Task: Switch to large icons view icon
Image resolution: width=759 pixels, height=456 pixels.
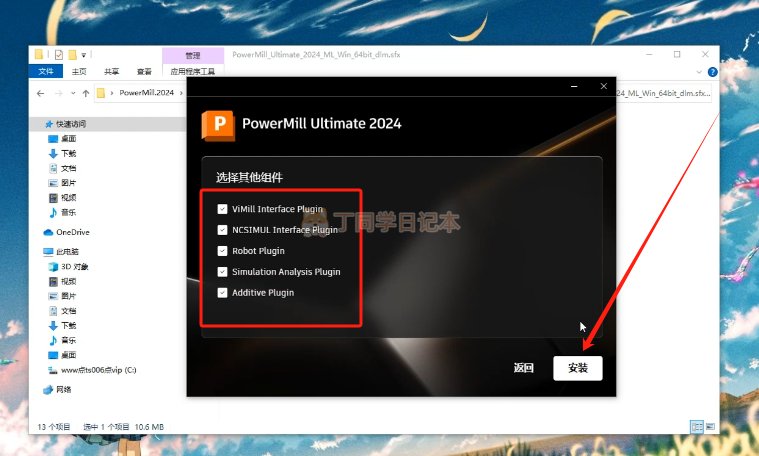Action: (x=710, y=426)
